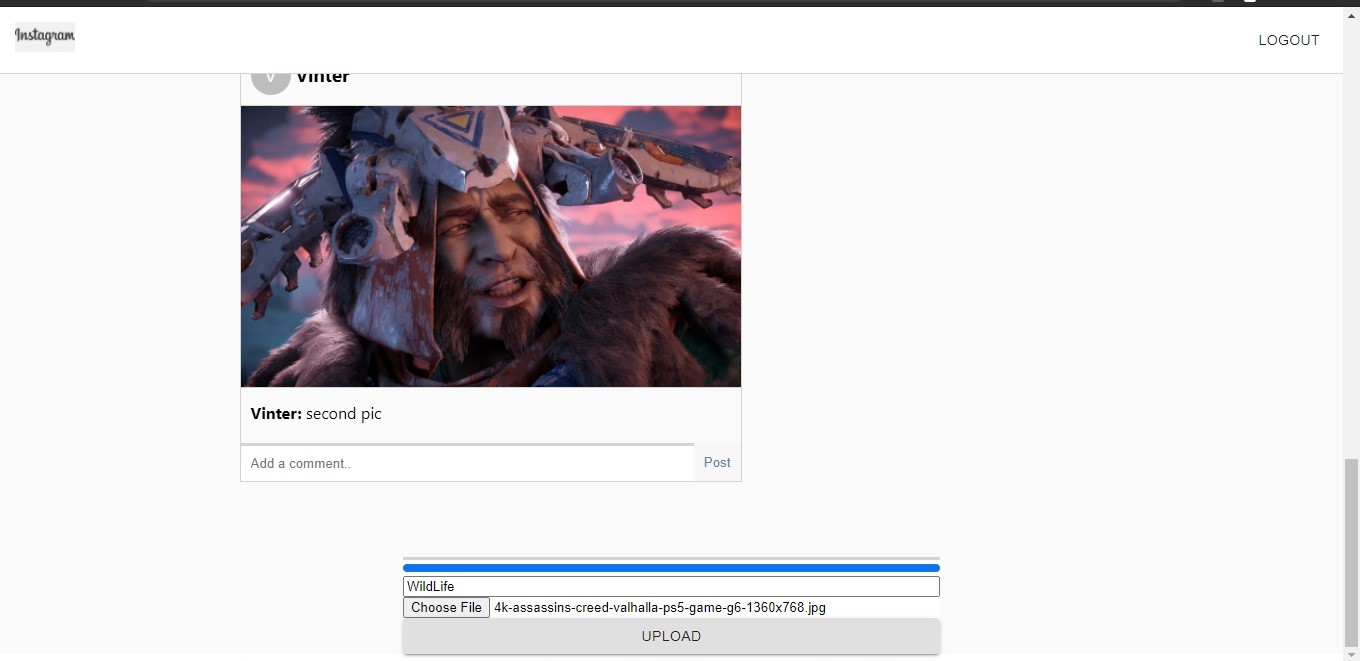Click the Choose File button
The width and height of the screenshot is (1360, 661).
pos(446,607)
